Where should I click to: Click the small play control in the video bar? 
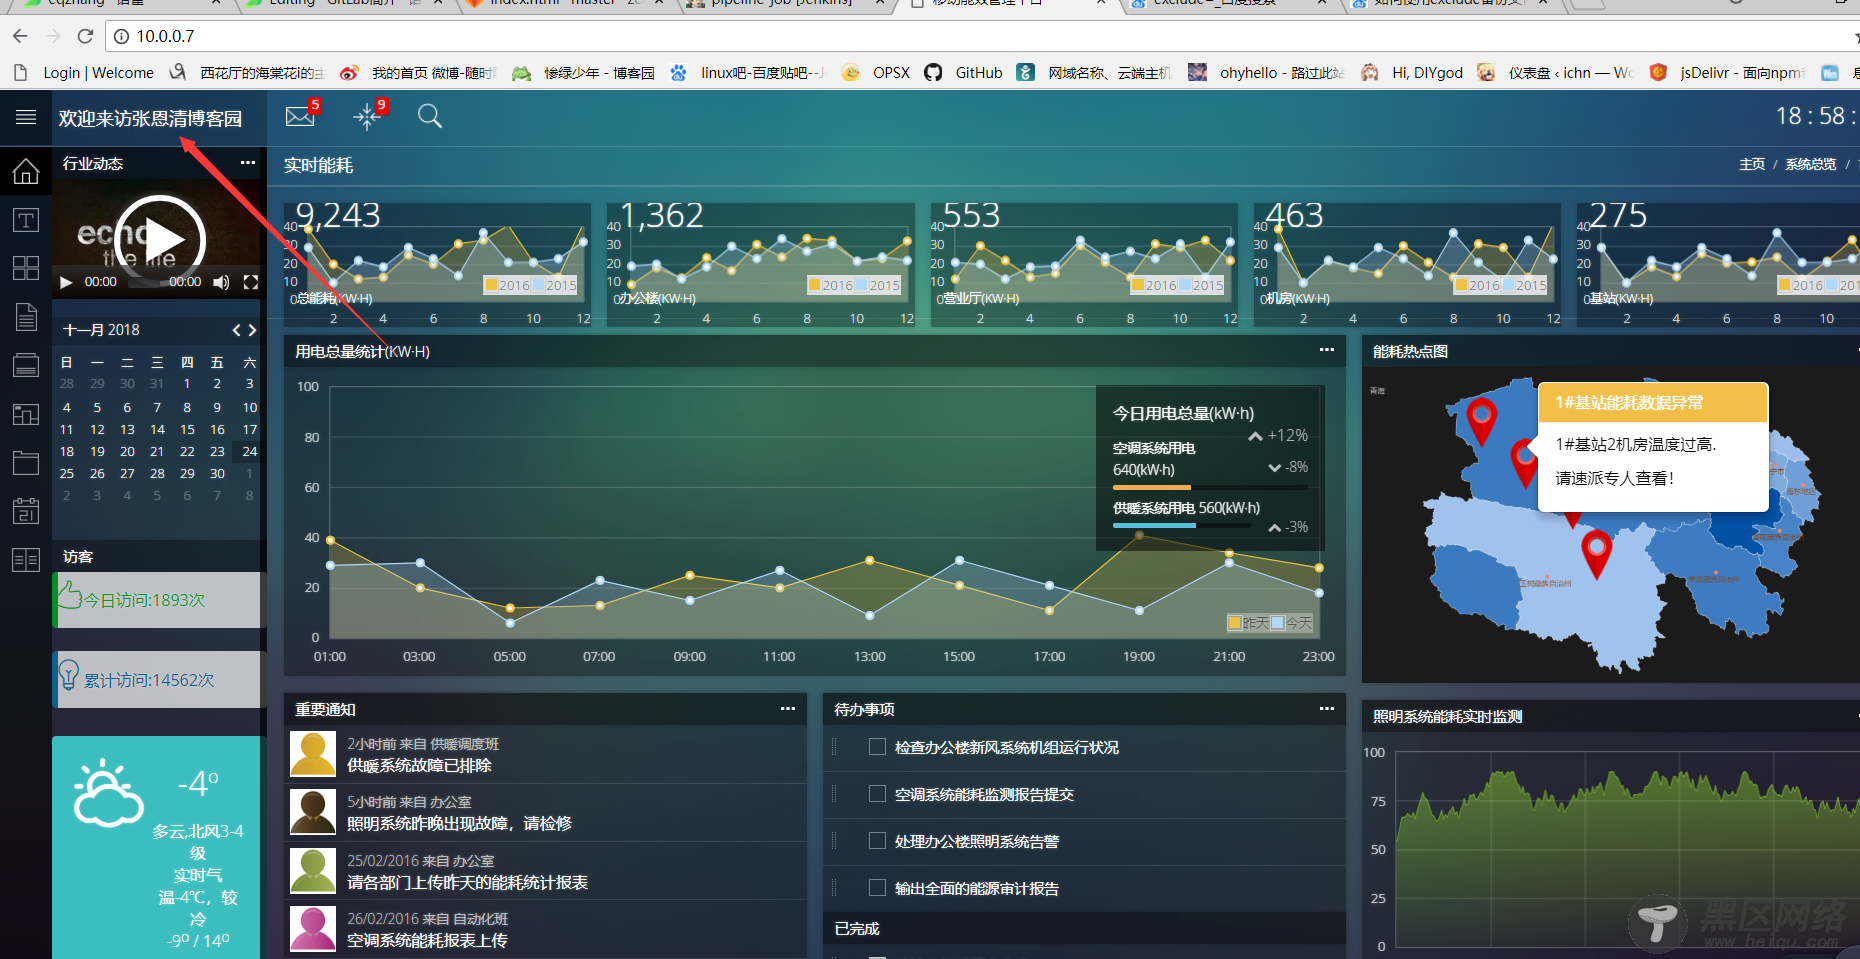click(66, 282)
